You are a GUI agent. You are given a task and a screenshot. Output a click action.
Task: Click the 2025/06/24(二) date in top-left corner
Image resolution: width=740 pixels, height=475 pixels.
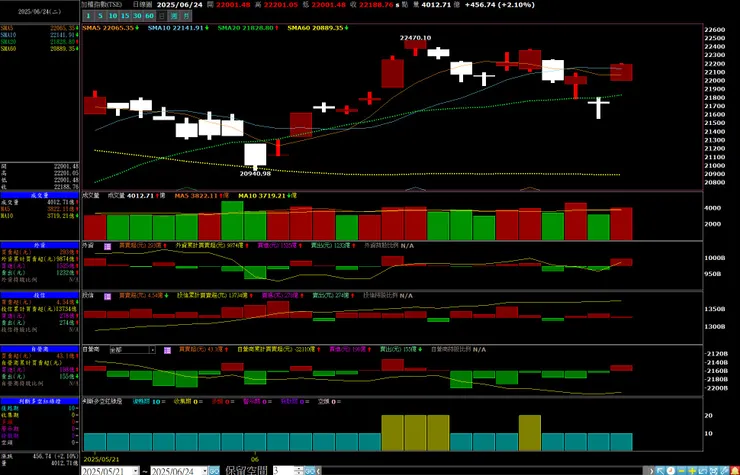pos(40,12)
